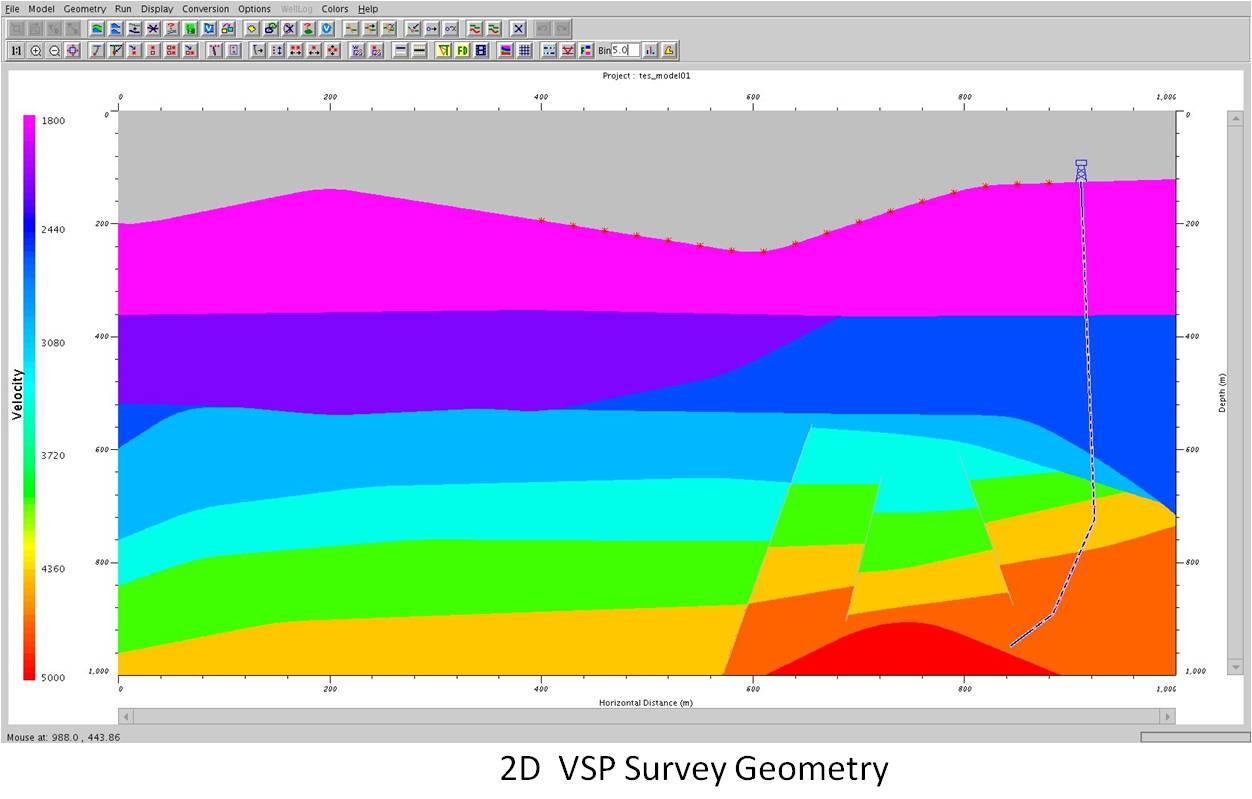Select the yellow FD finite-difference icon

[462, 49]
